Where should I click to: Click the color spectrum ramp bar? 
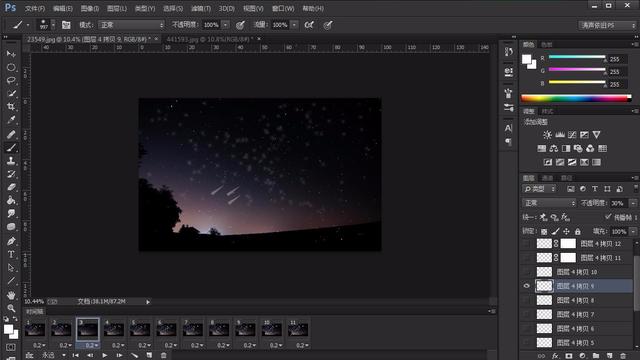(576, 98)
